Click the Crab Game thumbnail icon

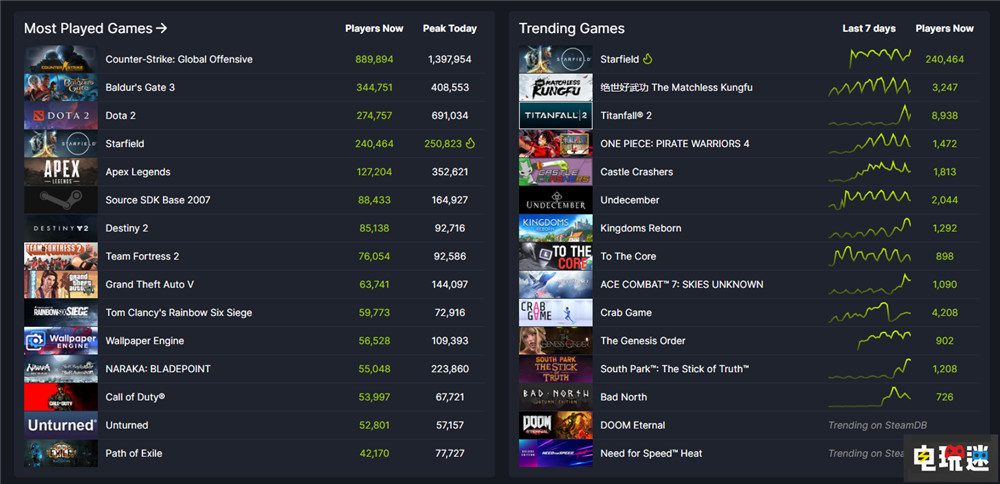point(555,313)
